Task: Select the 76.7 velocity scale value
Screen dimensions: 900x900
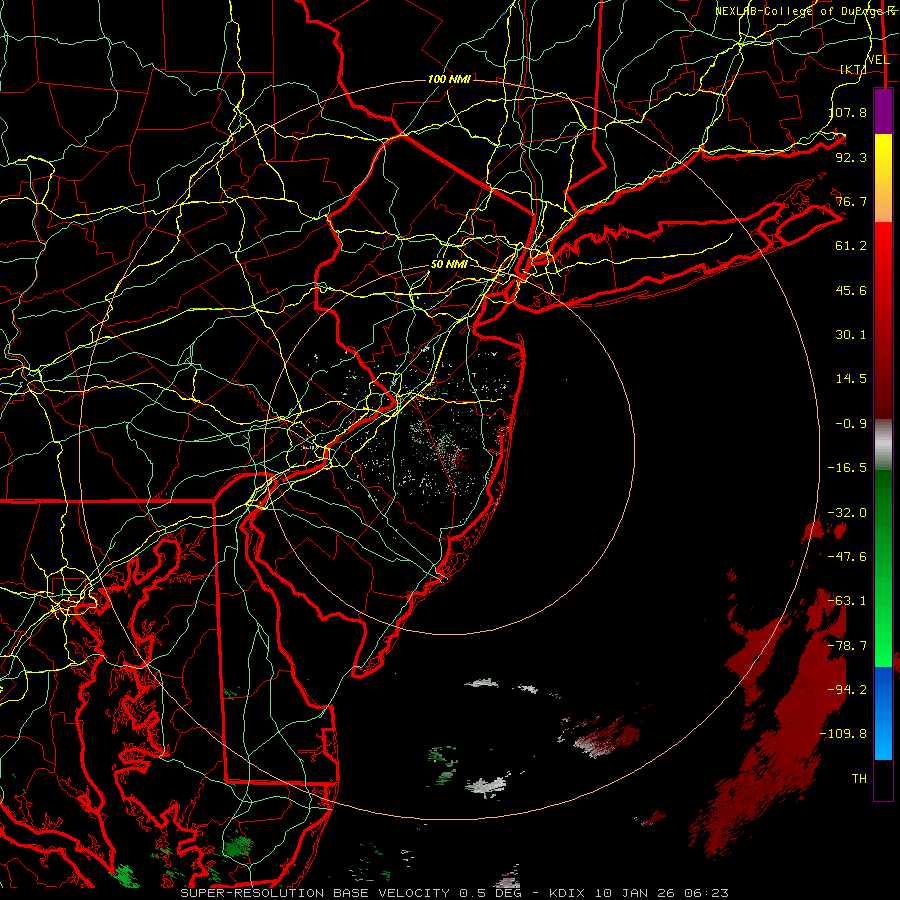Action: pyautogui.click(x=851, y=201)
